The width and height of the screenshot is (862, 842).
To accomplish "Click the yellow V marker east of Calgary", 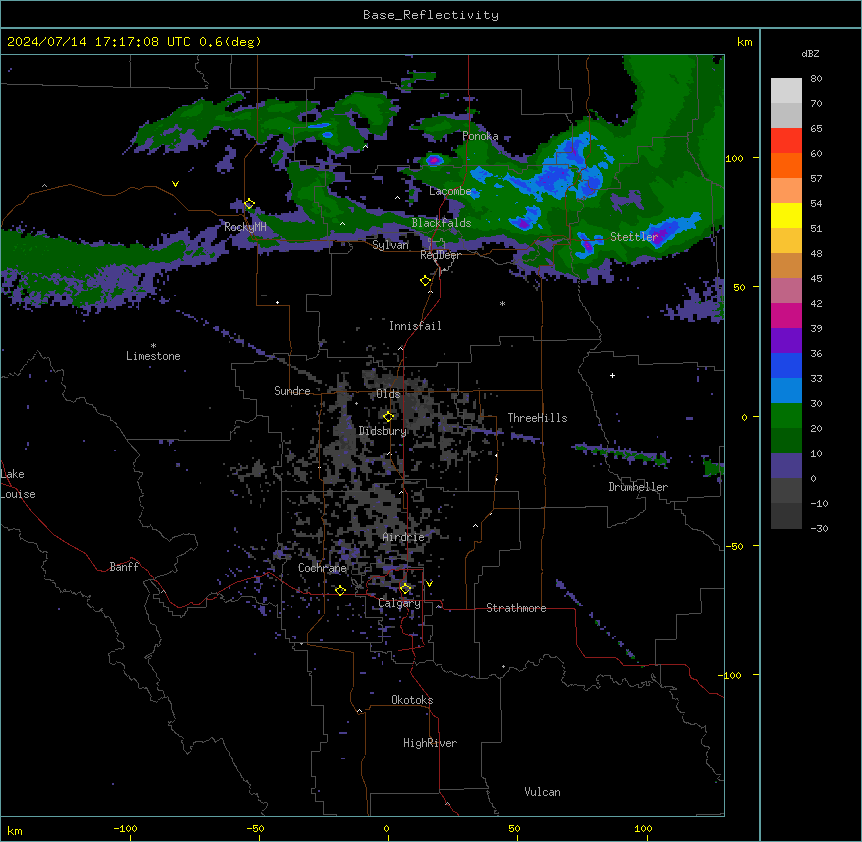I will [x=429, y=584].
